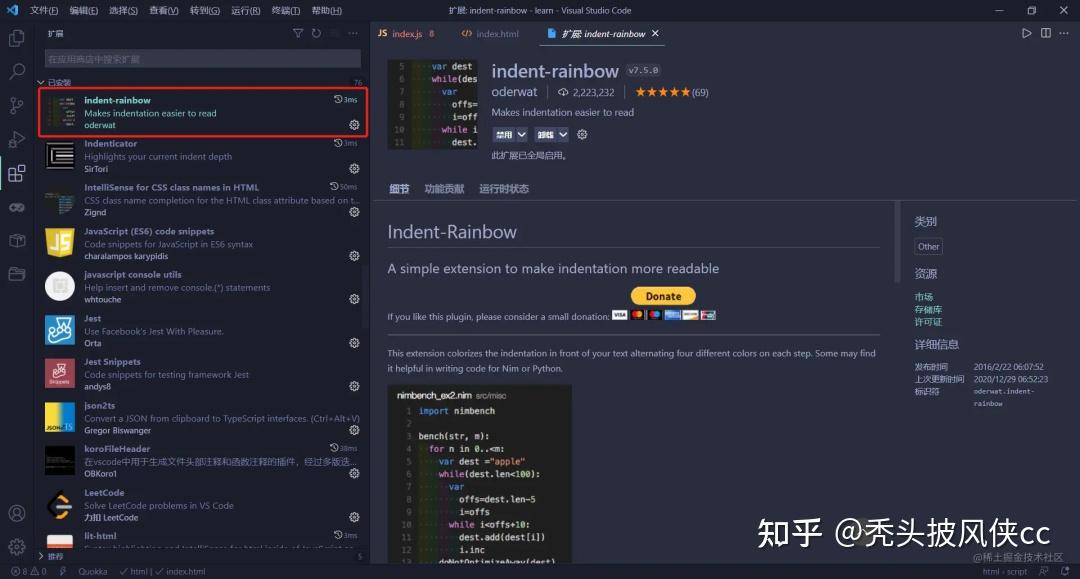Open the 查看(V) menu

tap(163, 10)
